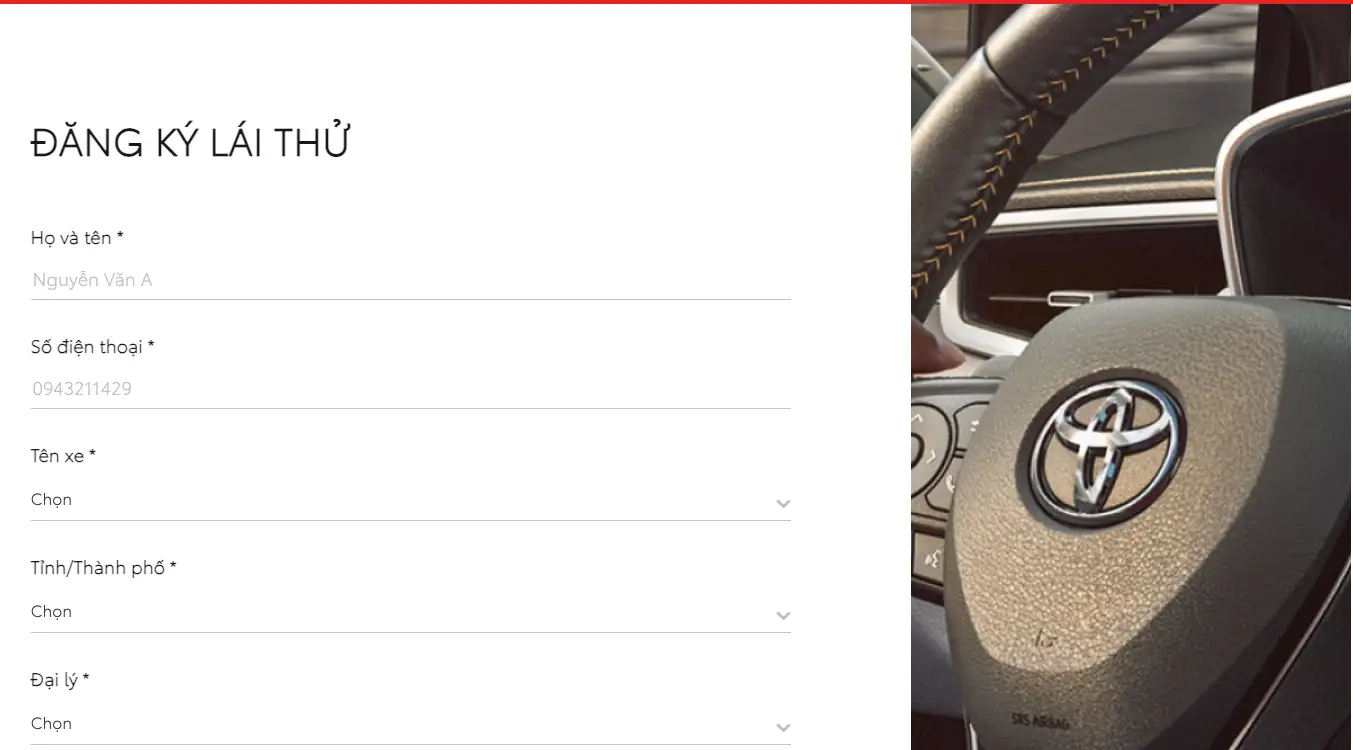
Task: Click the Tên xe label
Action: tap(63, 456)
